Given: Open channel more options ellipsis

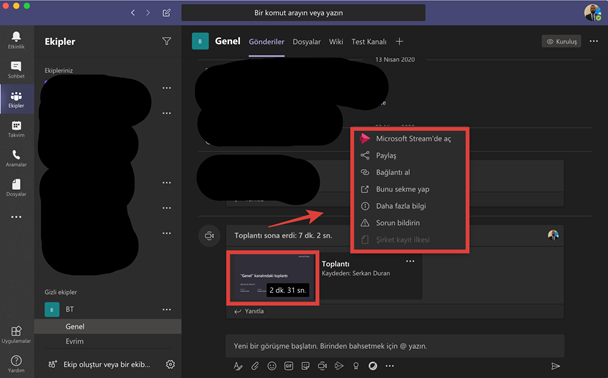Looking at the screenshot, I should pos(594,41).
